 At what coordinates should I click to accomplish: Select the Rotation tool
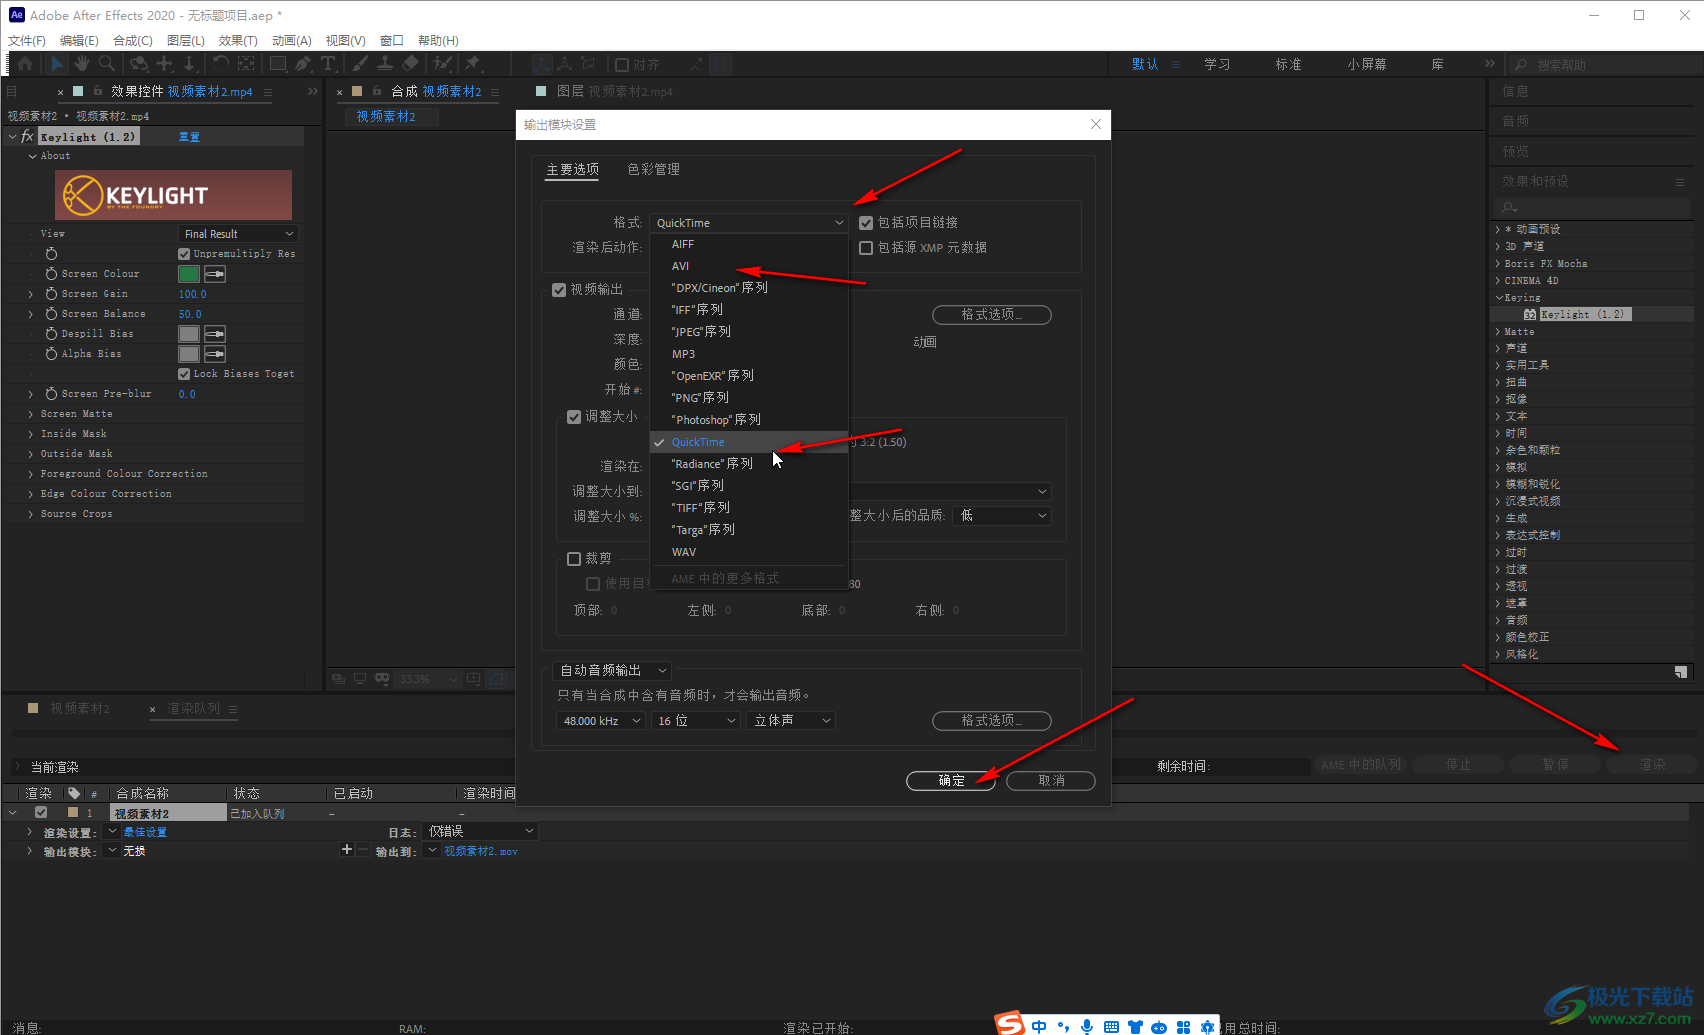[221, 64]
